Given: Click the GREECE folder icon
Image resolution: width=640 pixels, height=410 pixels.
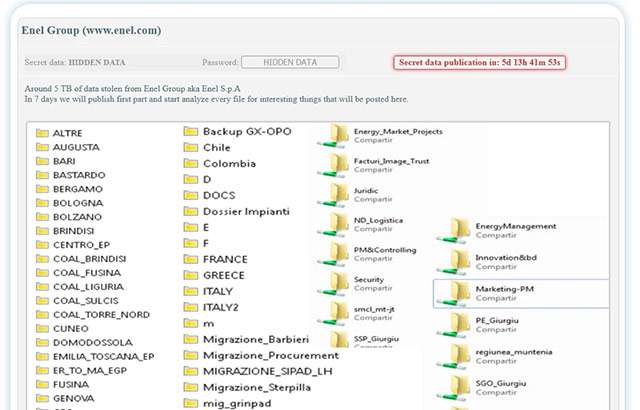Looking at the screenshot, I should [191, 275].
